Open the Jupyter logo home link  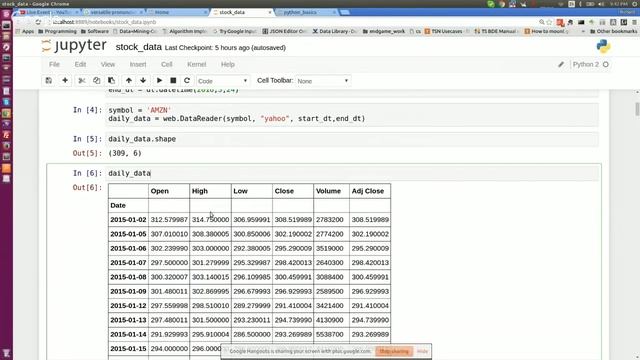[x=74, y=46]
